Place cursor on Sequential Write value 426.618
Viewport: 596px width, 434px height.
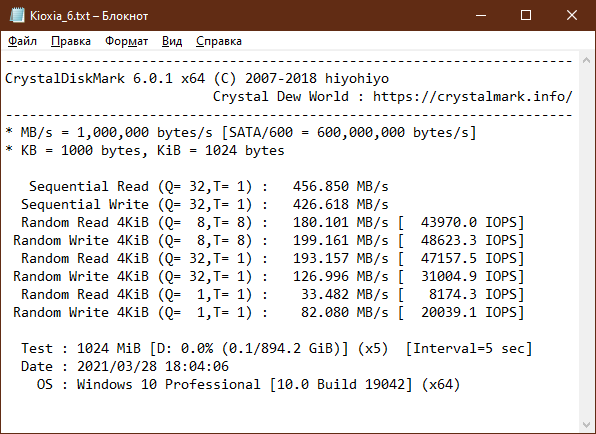pos(320,204)
